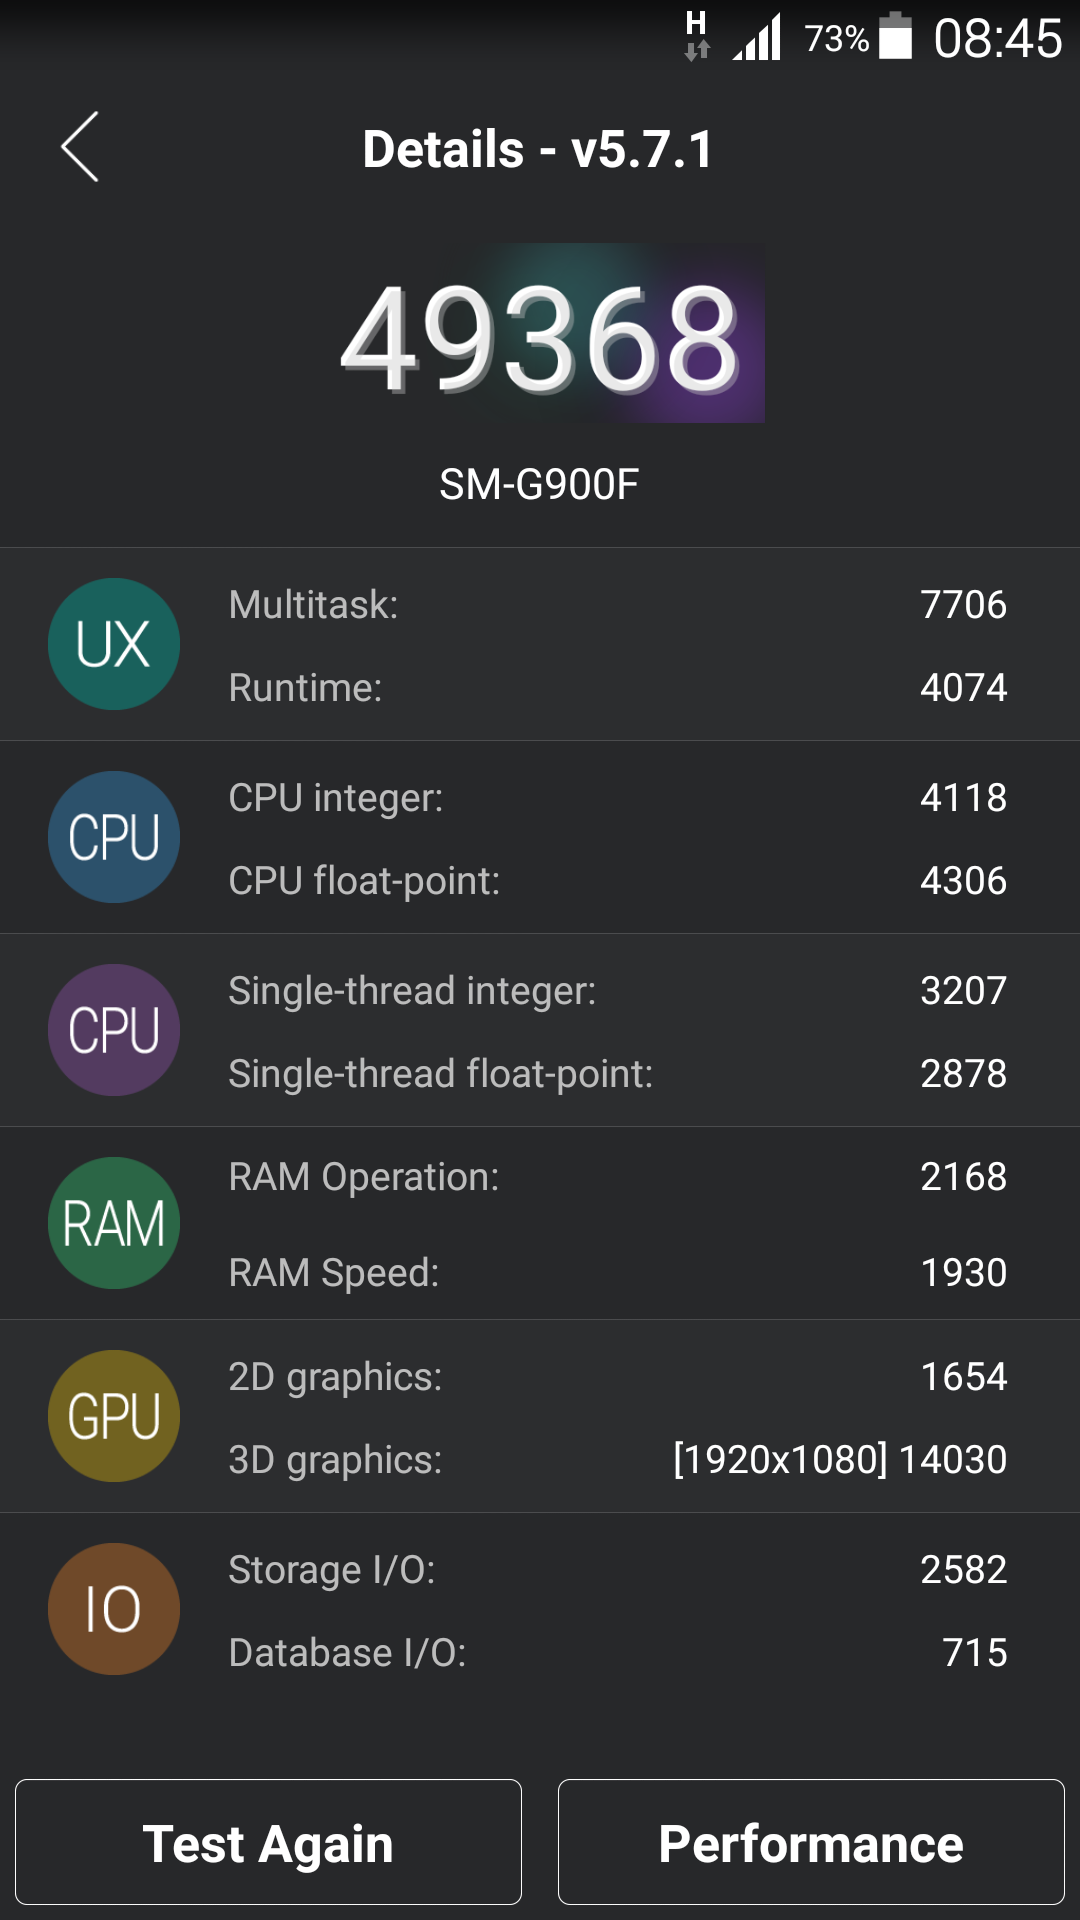This screenshot has width=1080, height=1920.
Task: Tap the 3D graphics score row
Action: (616, 1460)
